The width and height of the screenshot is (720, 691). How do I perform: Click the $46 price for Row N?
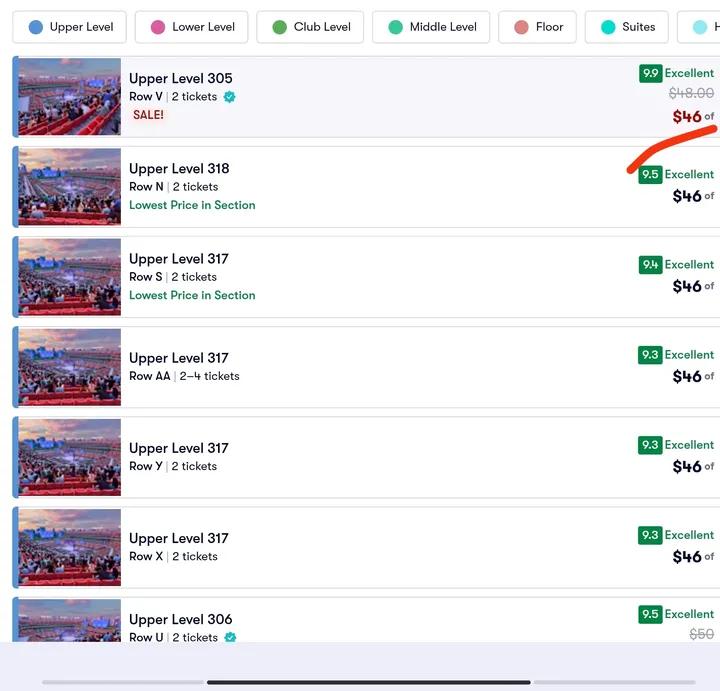tap(687, 197)
